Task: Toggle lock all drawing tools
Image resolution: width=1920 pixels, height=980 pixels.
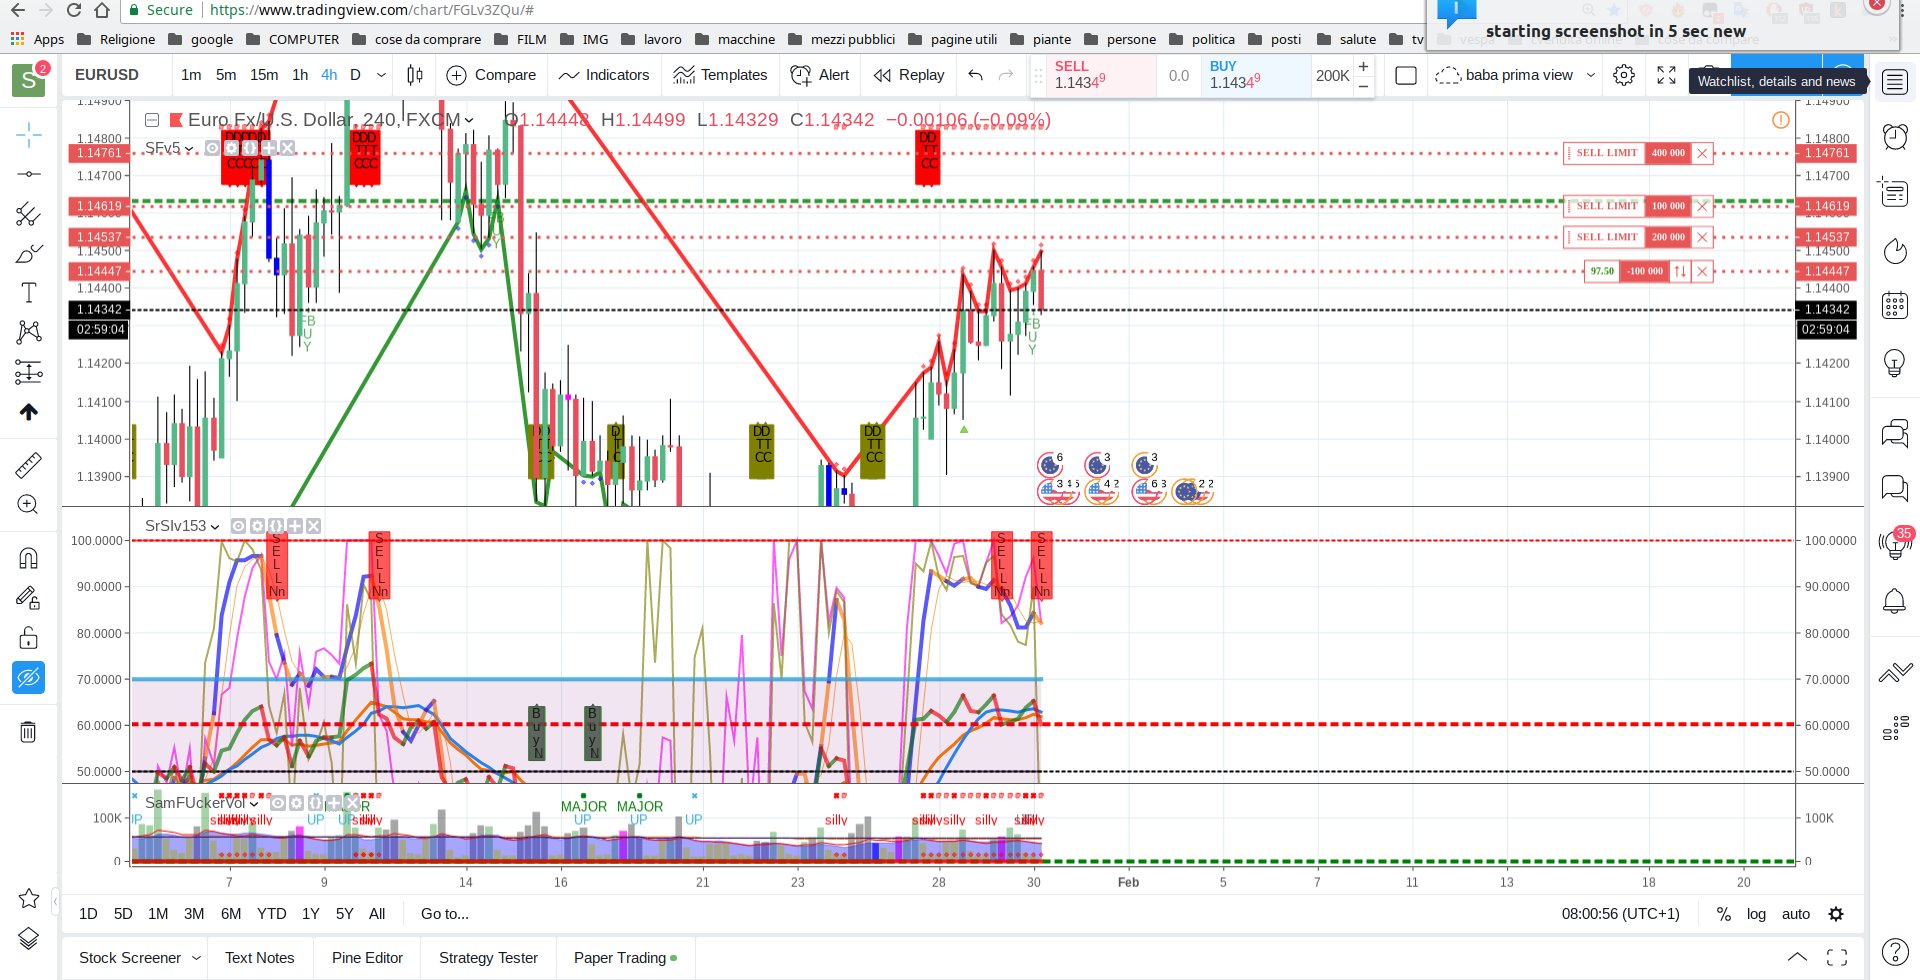Action: pyautogui.click(x=29, y=638)
